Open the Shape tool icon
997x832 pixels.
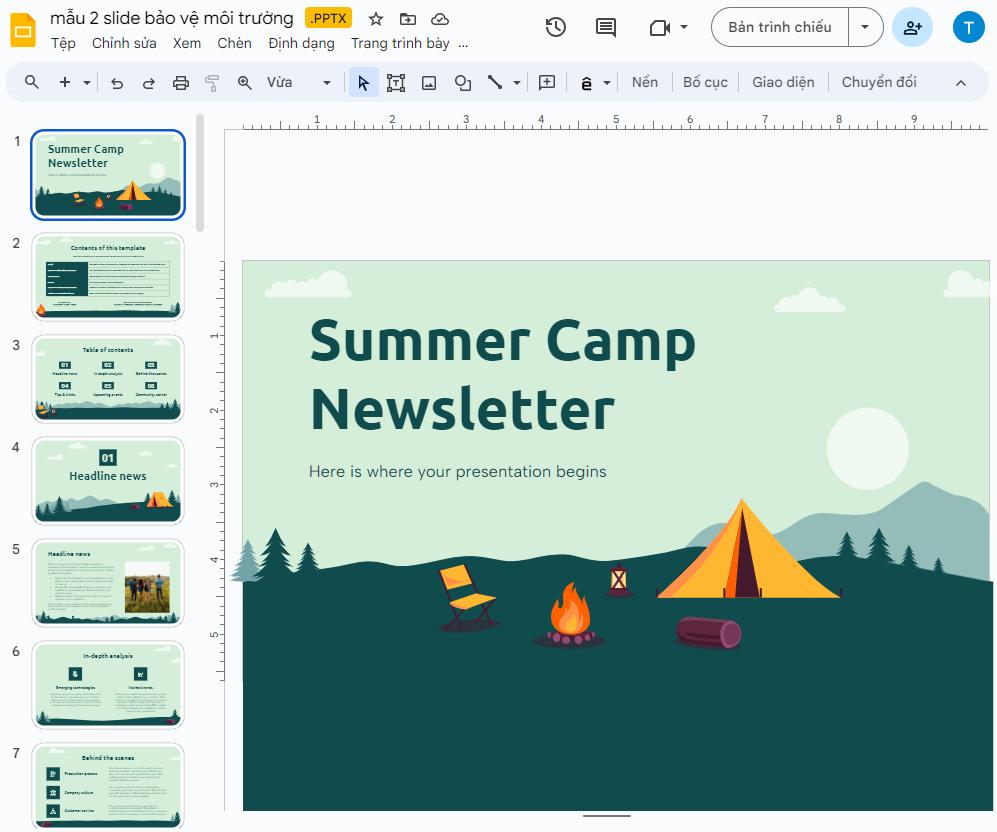(x=462, y=82)
